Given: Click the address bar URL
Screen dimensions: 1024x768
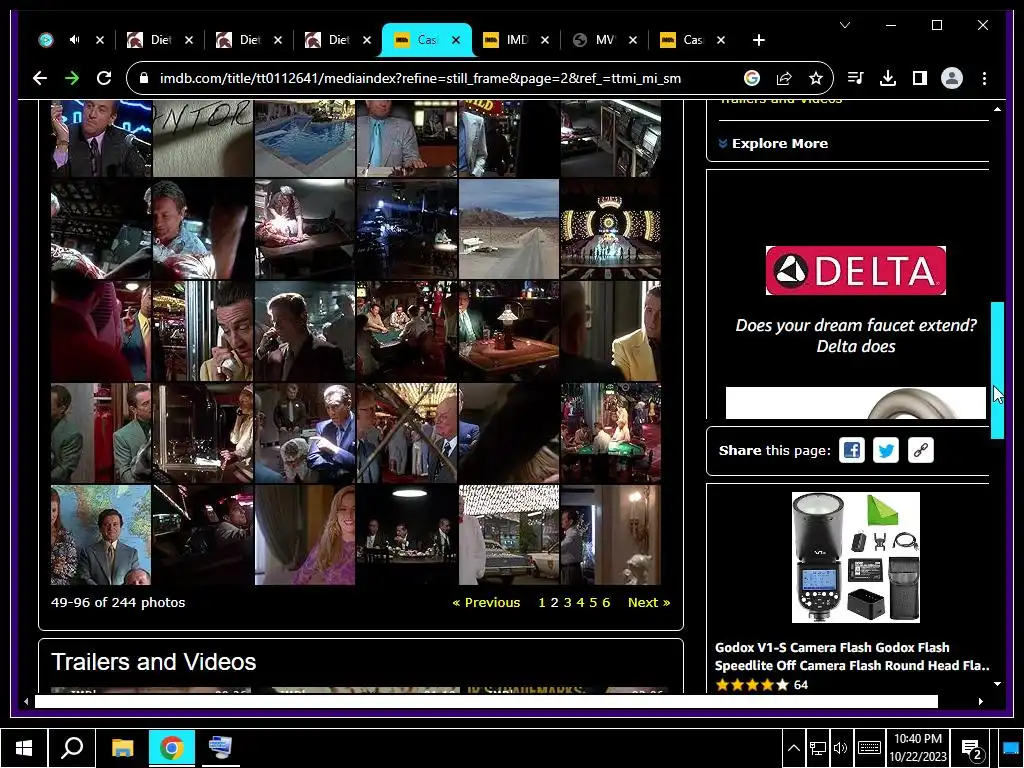Looking at the screenshot, I should 420,78.
